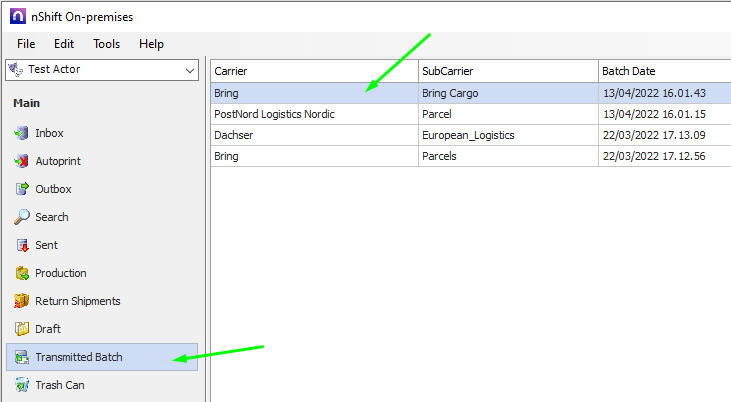731x402 pixels.
Task: Open the Tools menu
Action: tap(107, 44)
